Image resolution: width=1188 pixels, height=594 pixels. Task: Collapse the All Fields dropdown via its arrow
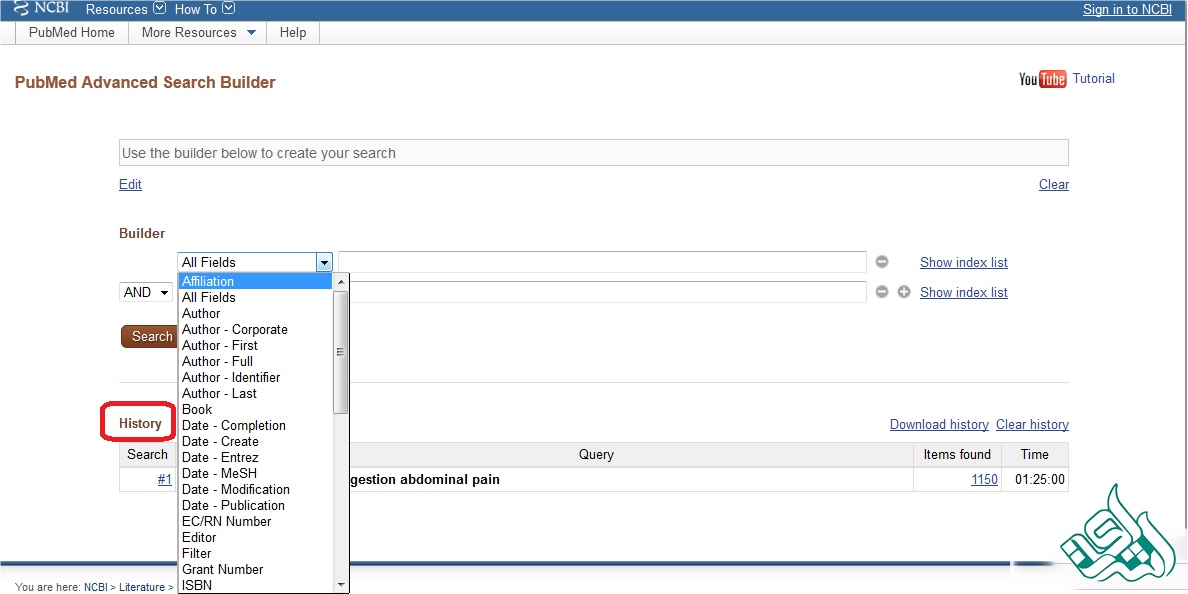point(324,262)
